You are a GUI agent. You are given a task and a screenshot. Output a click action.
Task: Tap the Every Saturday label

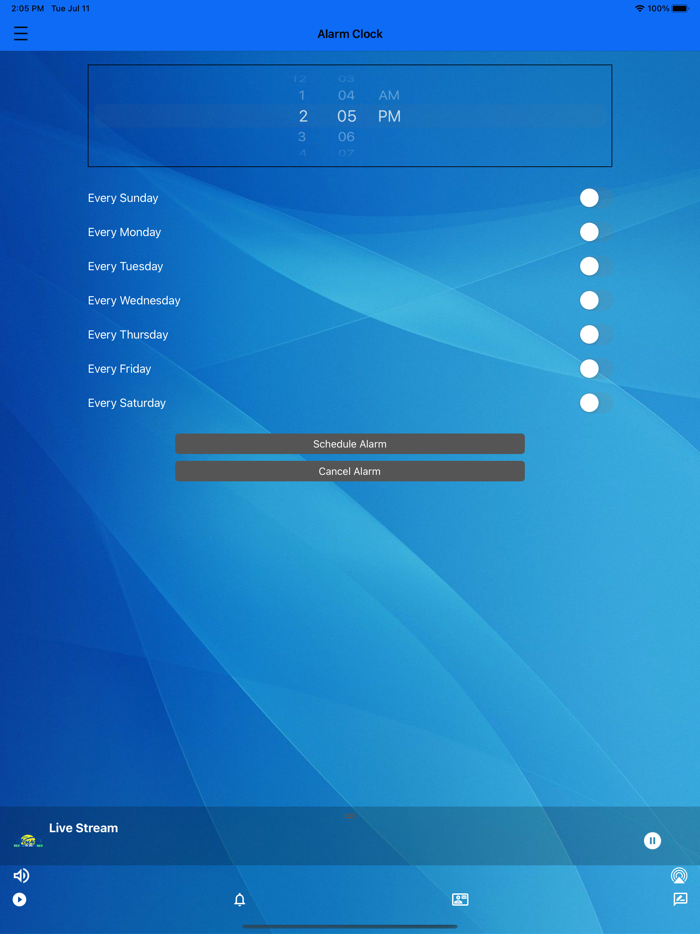tap(127, 403)
